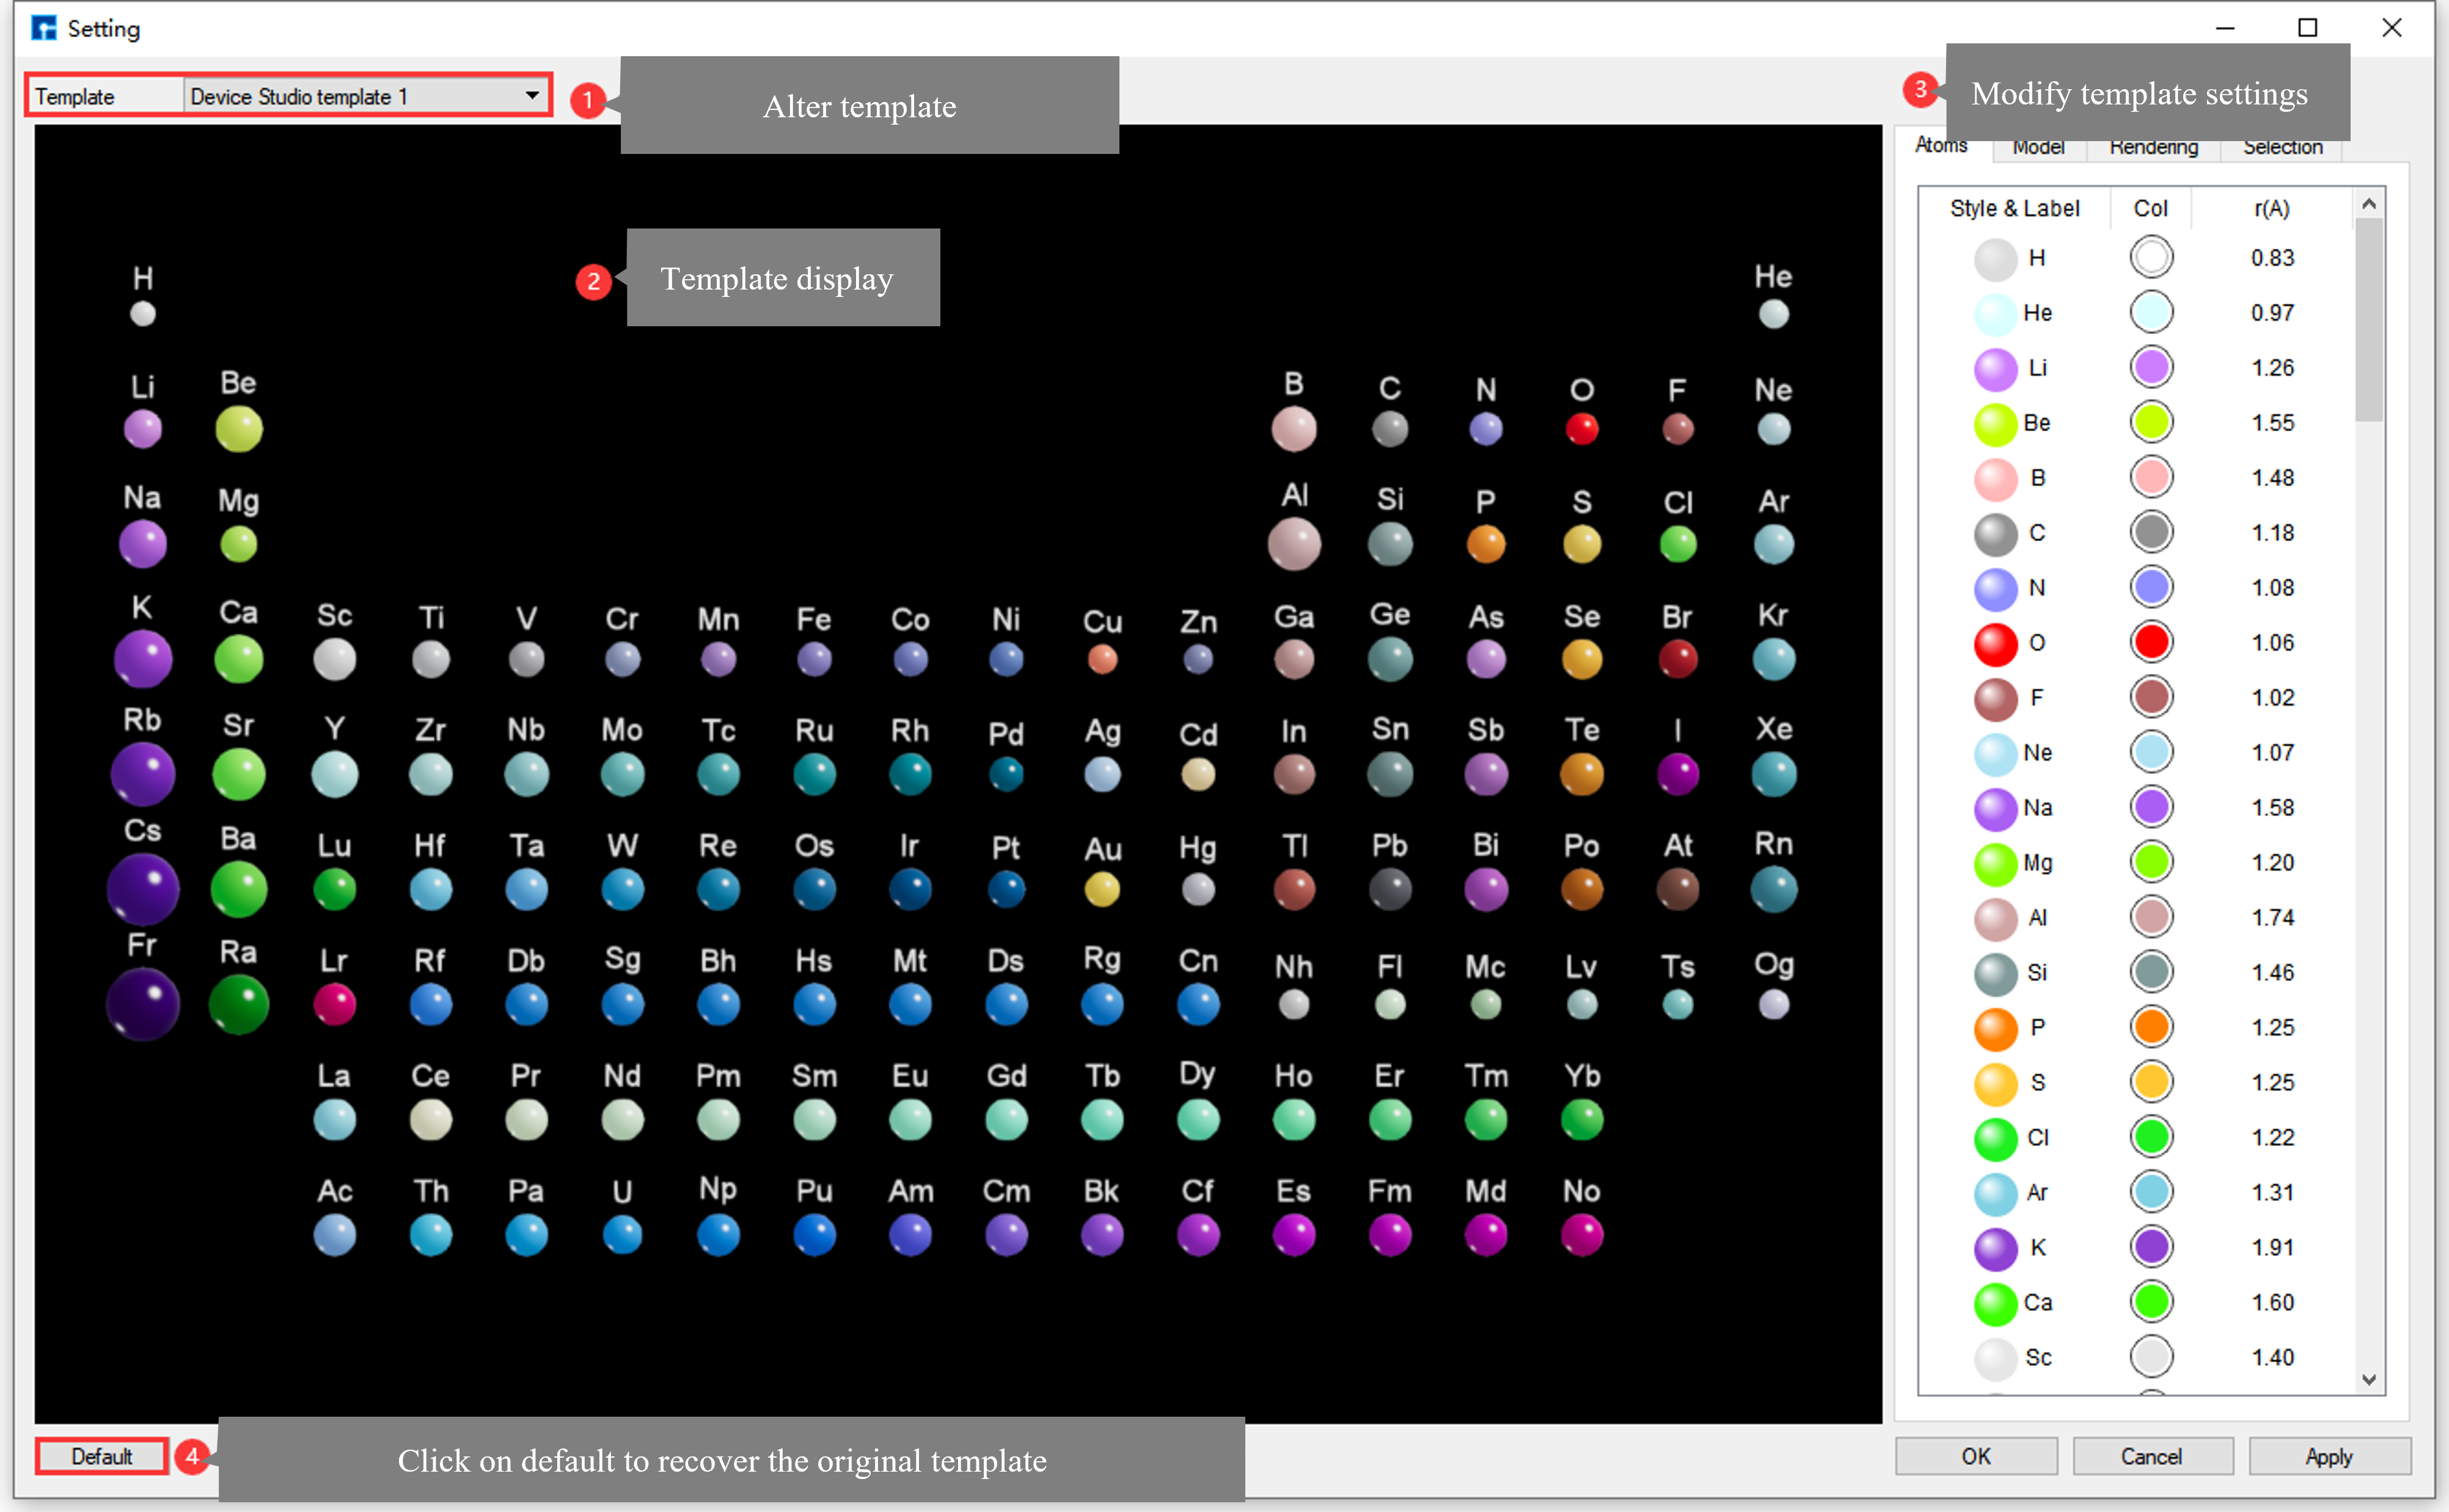Click the radius value 0.83 for H
The height and width of the screenshot is (1512, 2449).
click(2272, 258)
